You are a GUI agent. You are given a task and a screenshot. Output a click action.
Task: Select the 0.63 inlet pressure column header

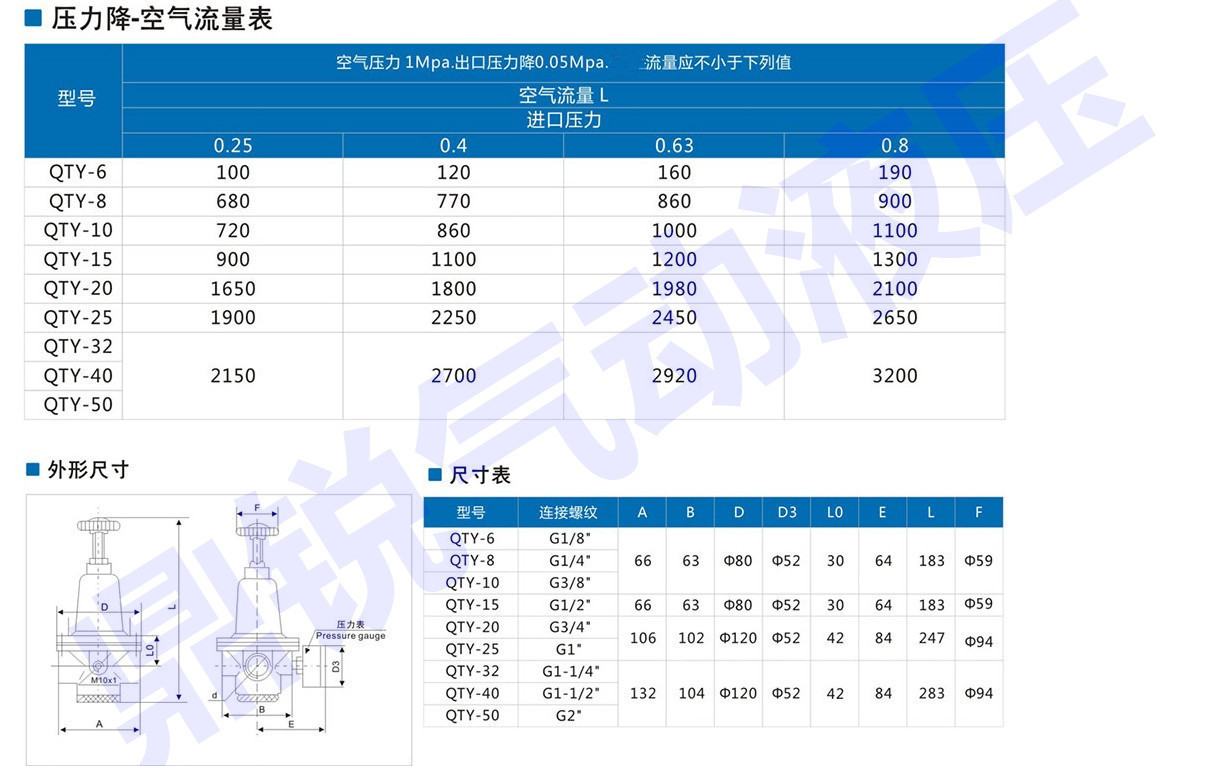[674, 146]
